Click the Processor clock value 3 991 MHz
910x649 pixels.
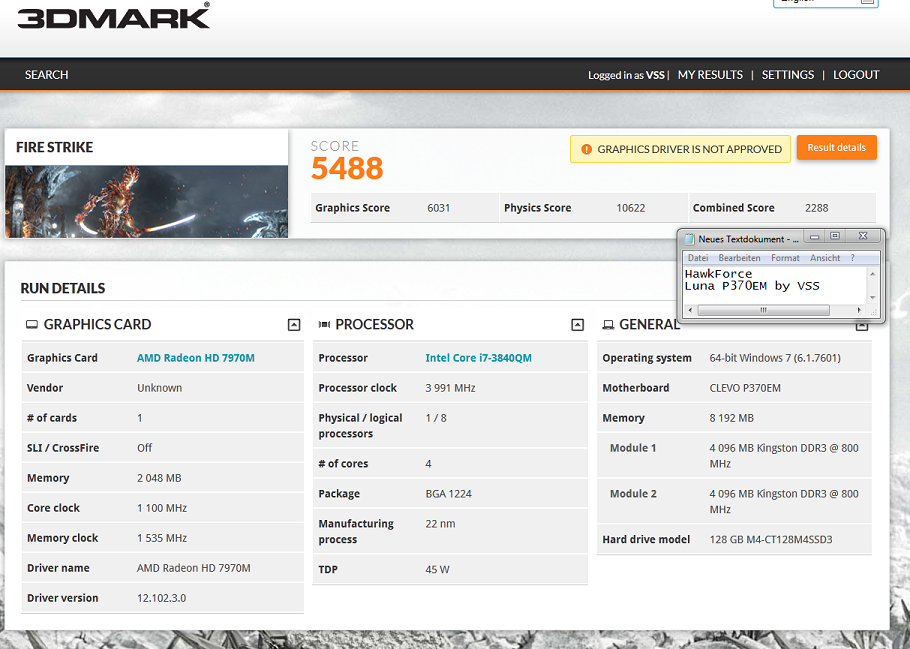coord(450,388)
